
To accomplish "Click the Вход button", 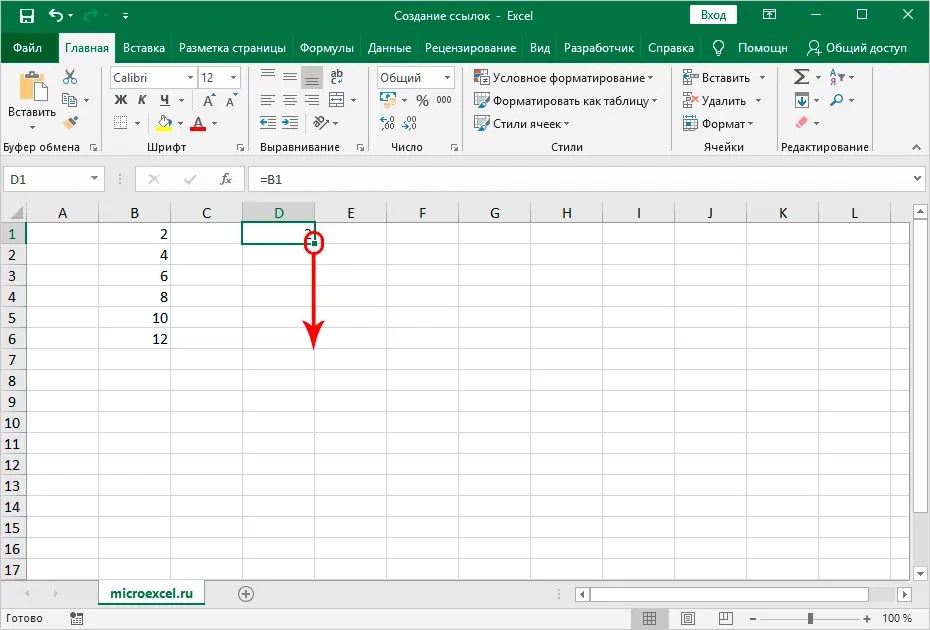I will (713, 14).
